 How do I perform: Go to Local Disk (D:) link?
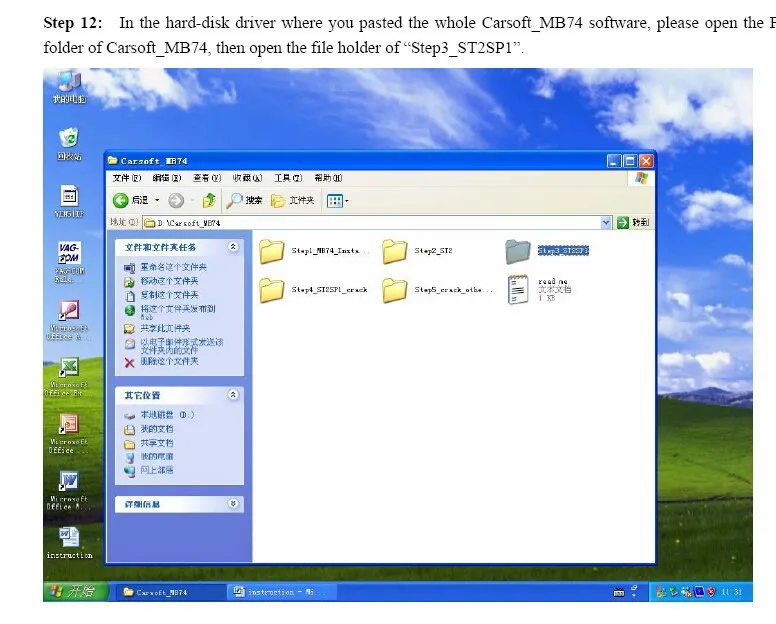(x=159, y=415)
